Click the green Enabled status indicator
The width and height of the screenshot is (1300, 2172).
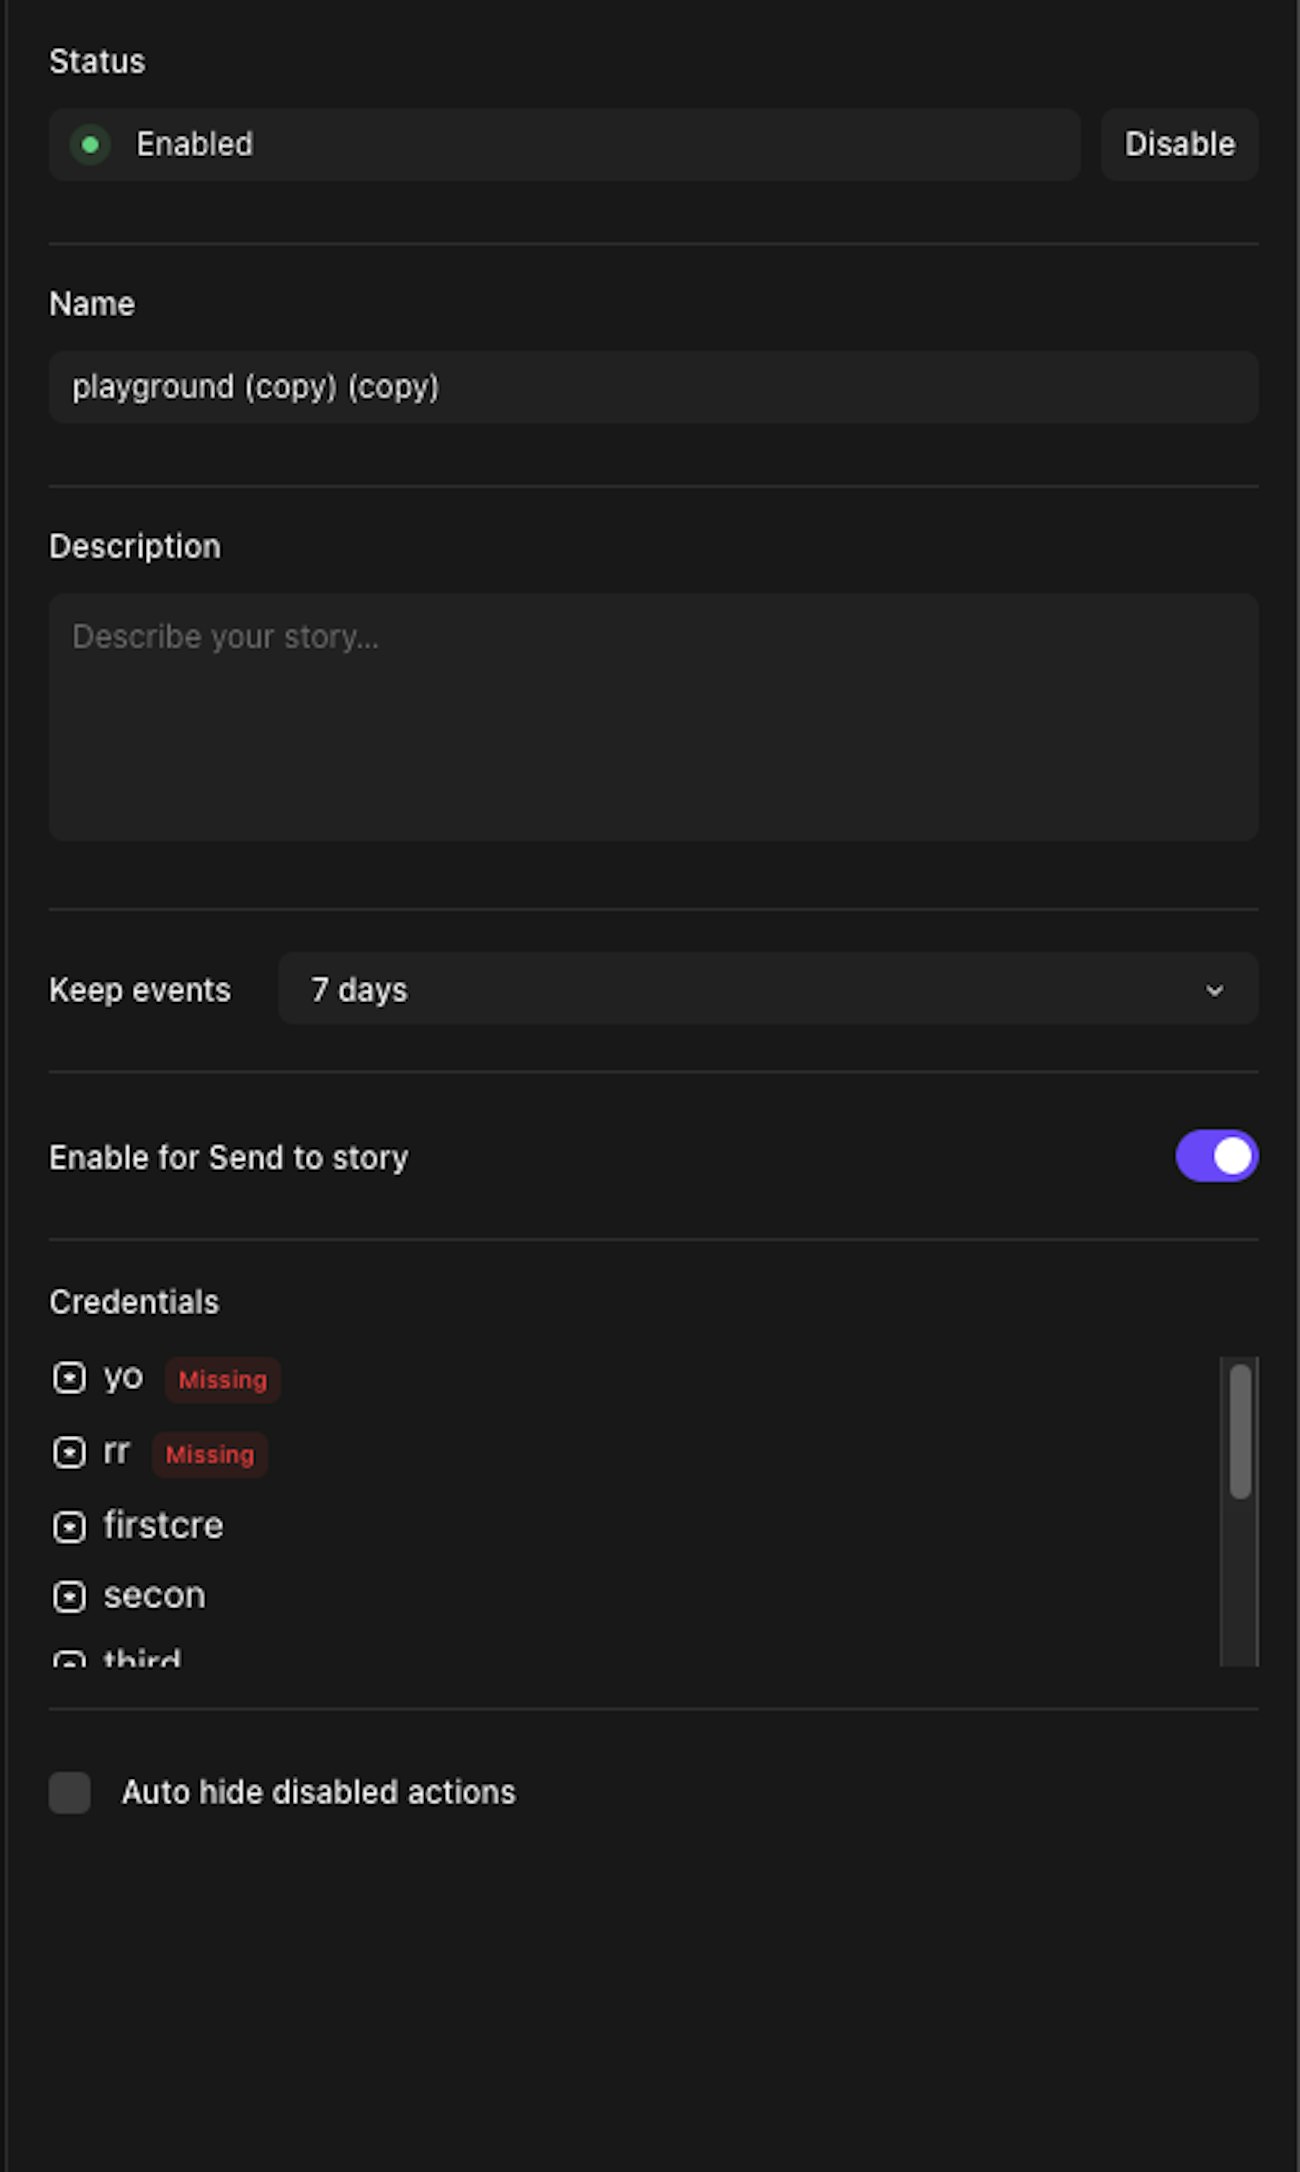90,145
